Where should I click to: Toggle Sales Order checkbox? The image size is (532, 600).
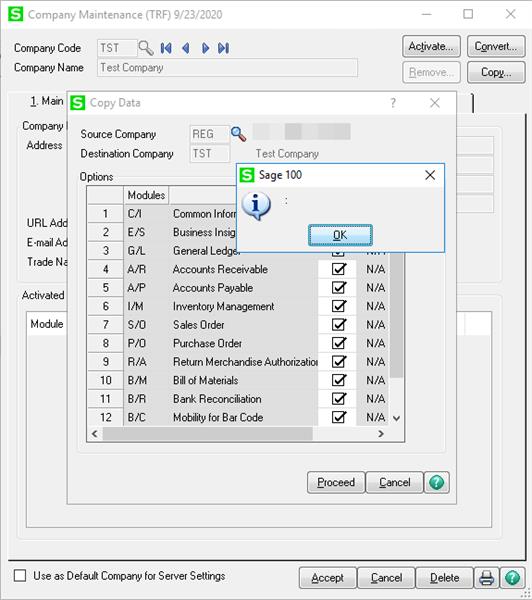(339, 324)
